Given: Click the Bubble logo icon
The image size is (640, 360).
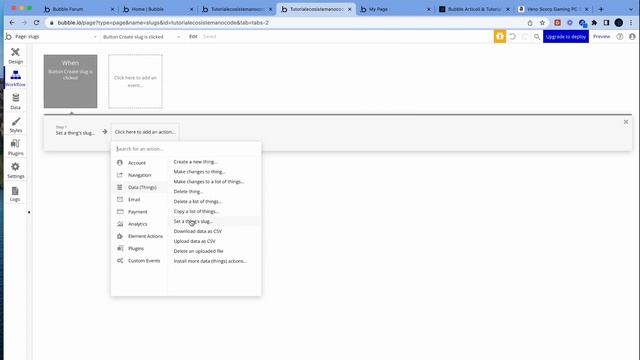Looking at the screenshot, I should (9, 36).
